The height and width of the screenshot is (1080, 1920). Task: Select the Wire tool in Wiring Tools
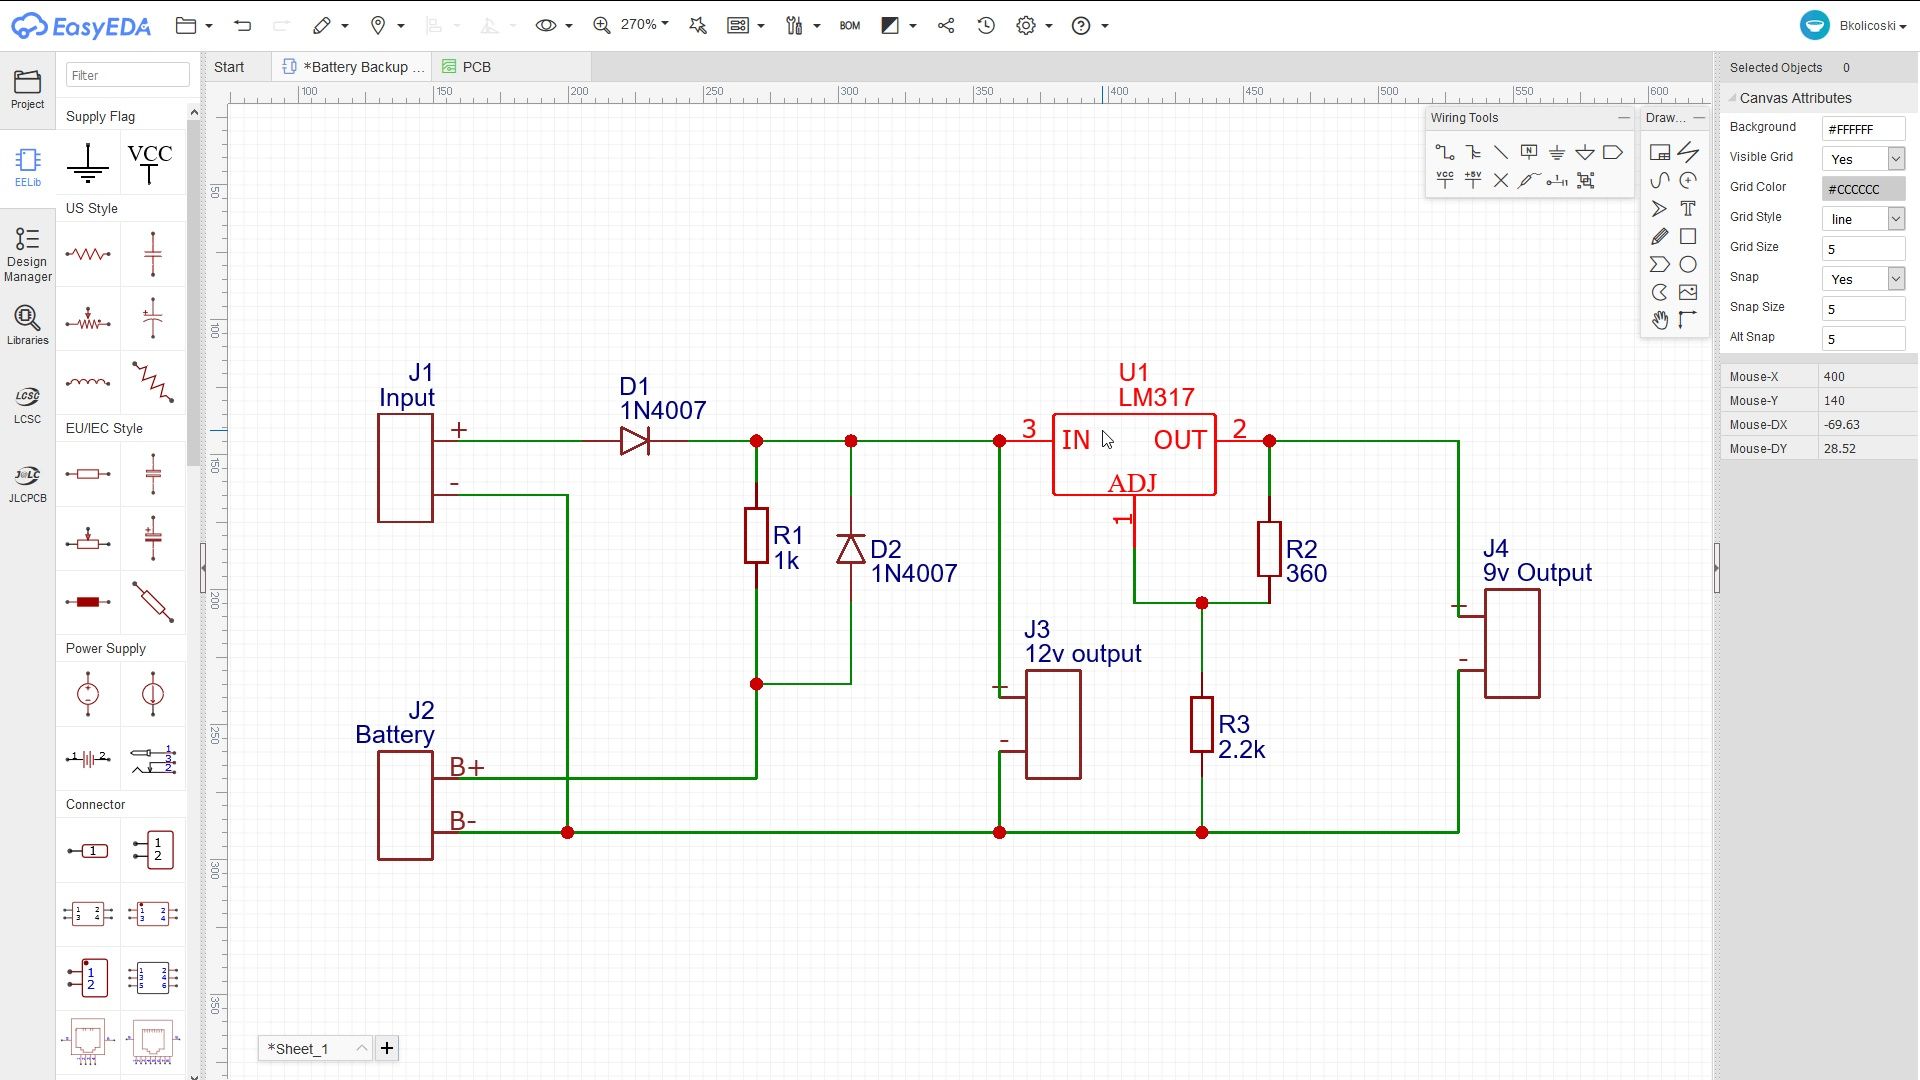[x=1445, y=152]
